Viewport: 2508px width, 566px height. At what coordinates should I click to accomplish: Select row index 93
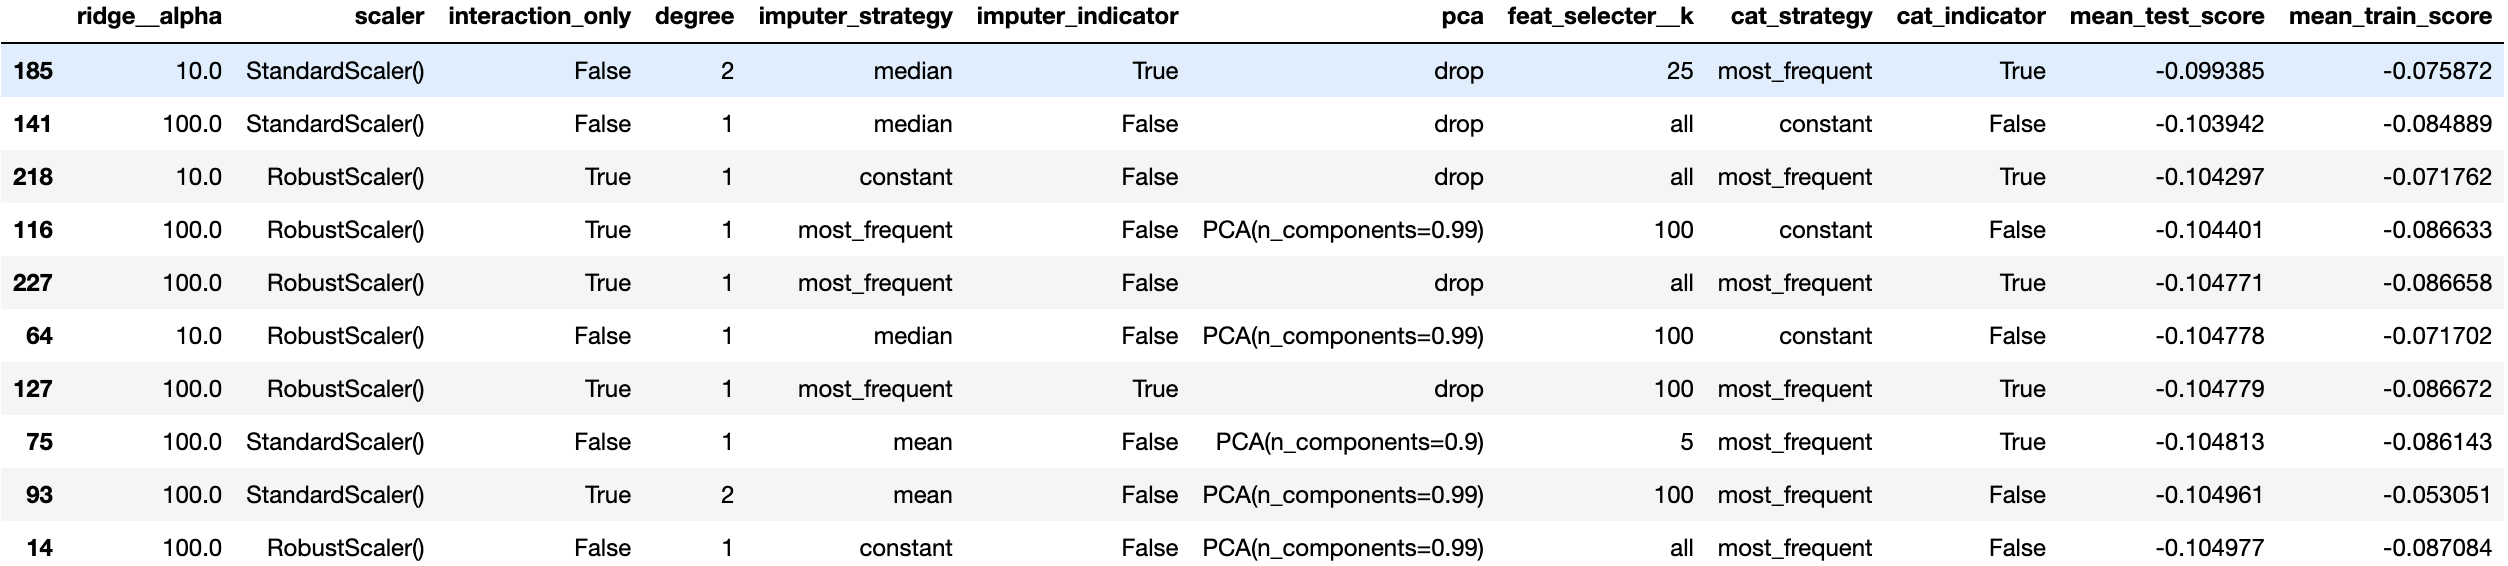coord(39,495)
